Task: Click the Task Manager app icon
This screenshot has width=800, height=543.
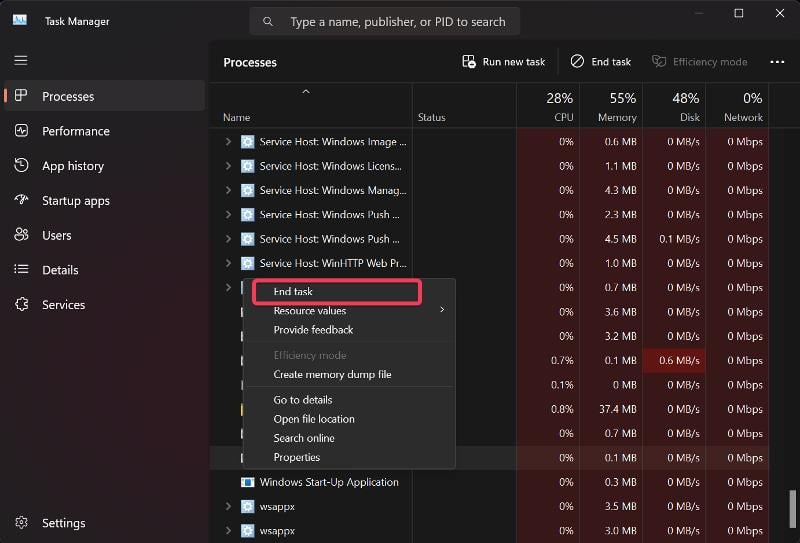Action: pyautogui.click(x=20, y=20)
